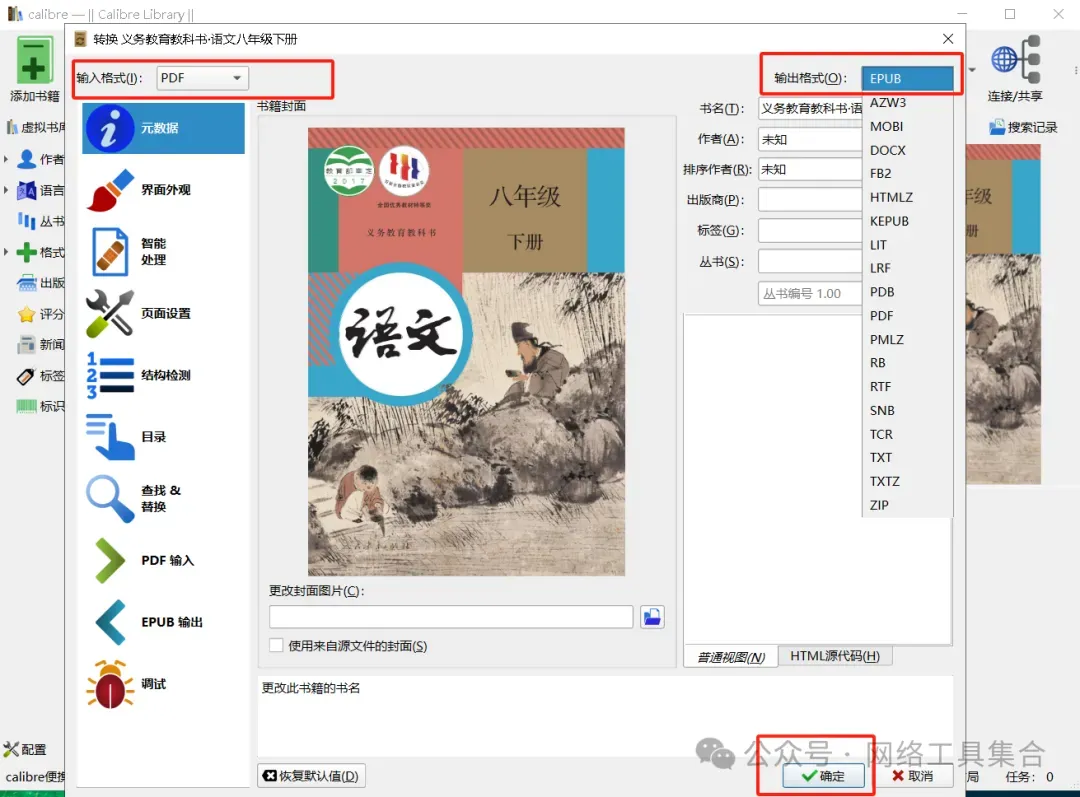The width and height of the screenshot is (1080, 797).
Task: Expand the 作者 tree node in calibre
Action: pos(6,159)
